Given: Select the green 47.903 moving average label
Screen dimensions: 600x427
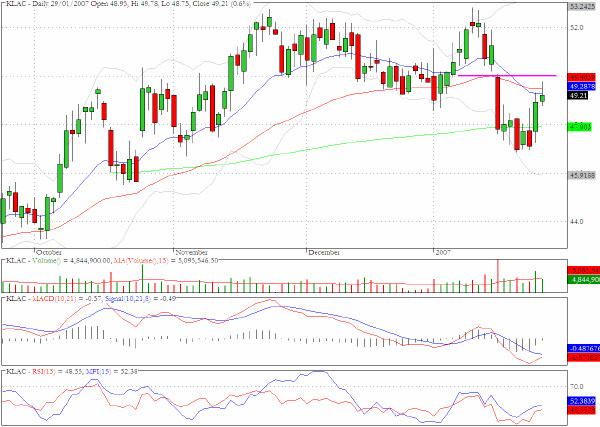Looking at the screenshot, I should [580, 127].
